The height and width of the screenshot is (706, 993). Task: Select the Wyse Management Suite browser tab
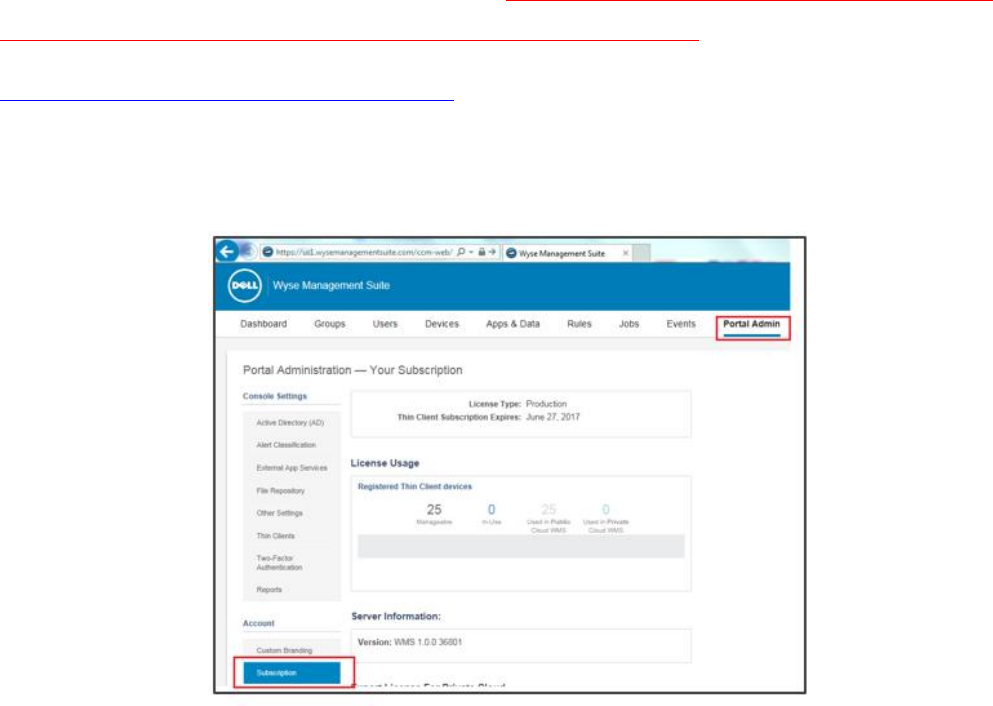coord(567,253)
